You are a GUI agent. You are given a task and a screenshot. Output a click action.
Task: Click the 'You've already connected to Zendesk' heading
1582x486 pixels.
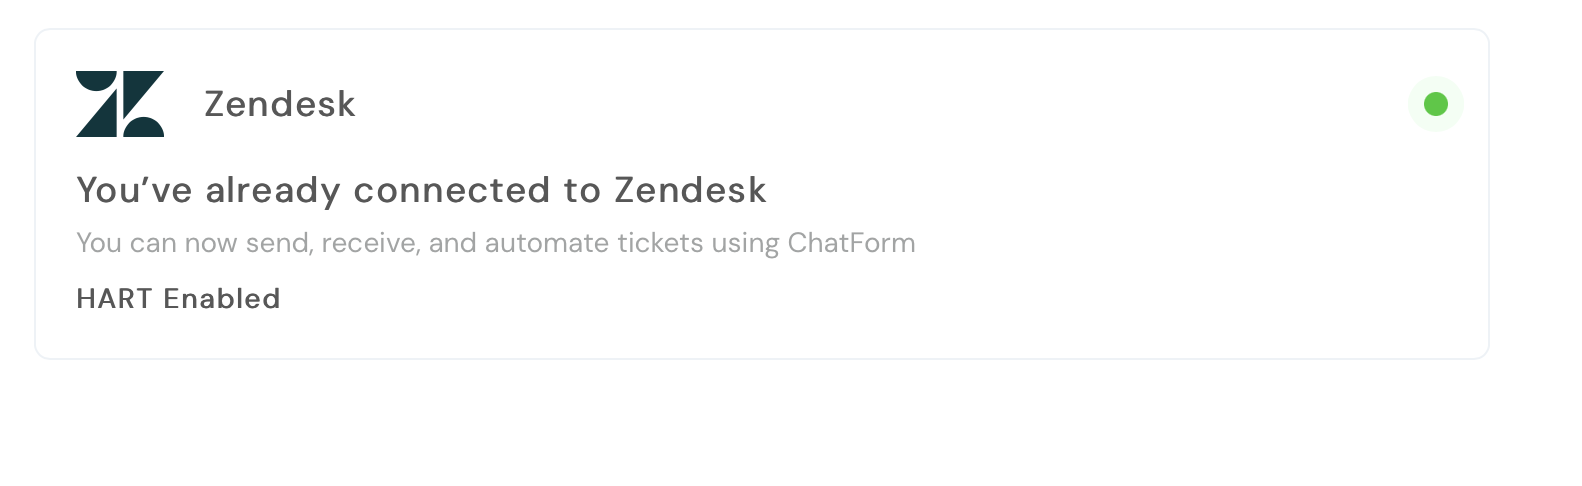pos(421,190)
